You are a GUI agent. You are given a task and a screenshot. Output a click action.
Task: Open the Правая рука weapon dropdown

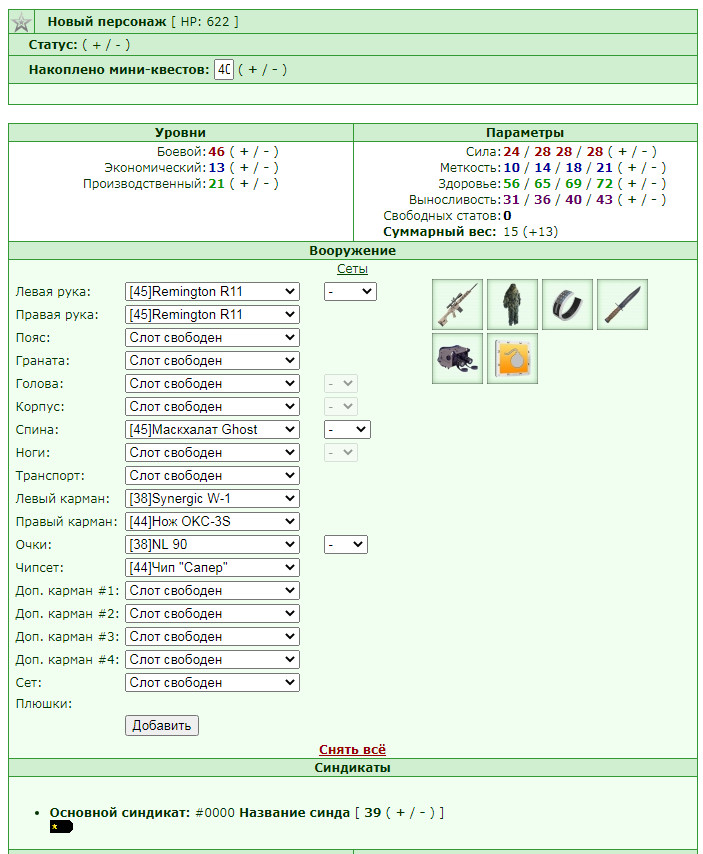point(212,314)
